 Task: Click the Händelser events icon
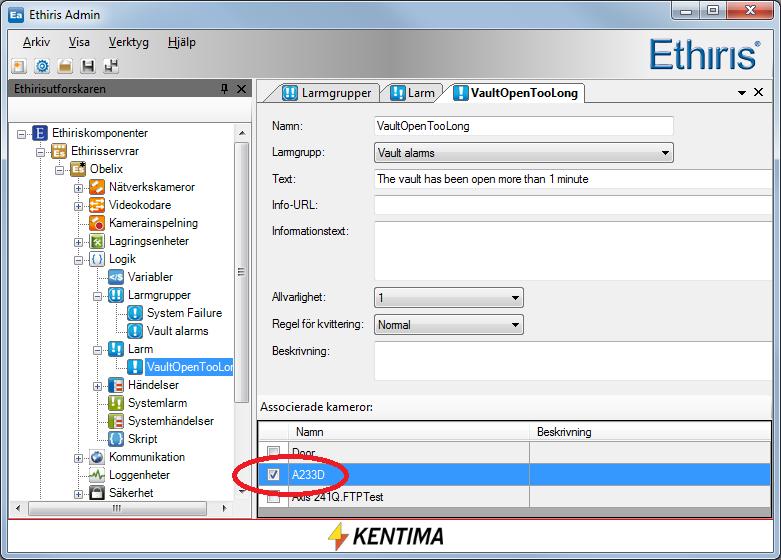coord(116,385)
